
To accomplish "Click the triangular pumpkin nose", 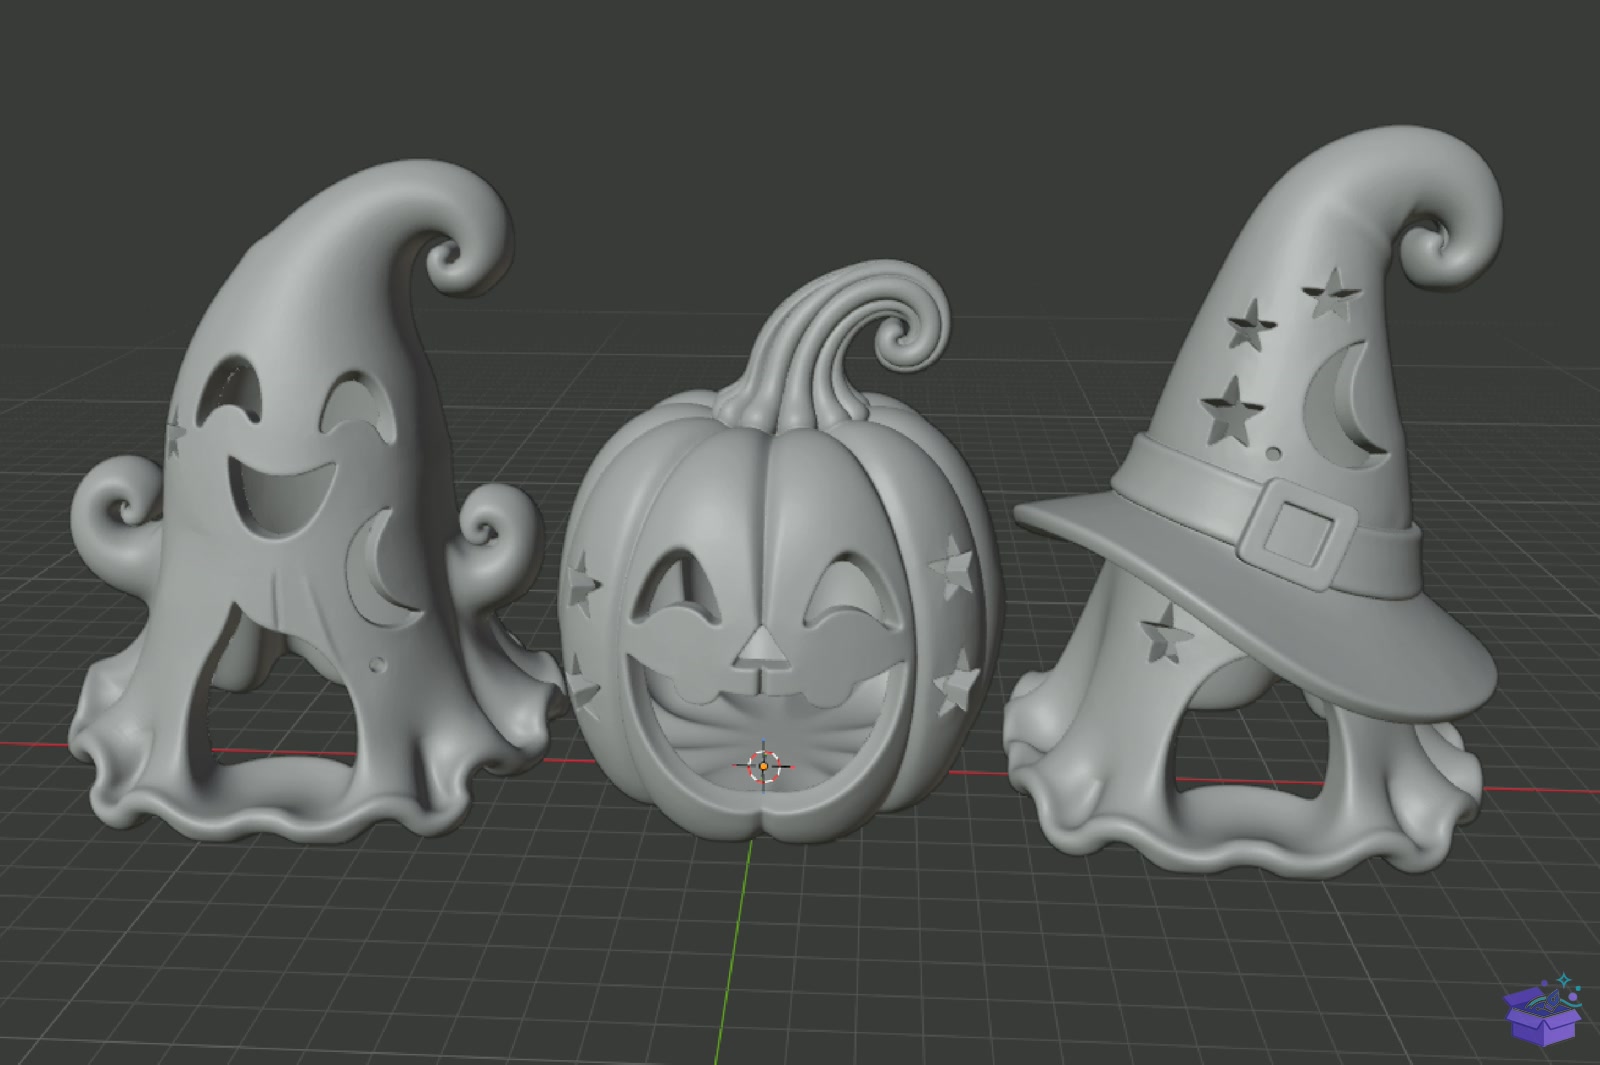I will [x=762, y=648].
